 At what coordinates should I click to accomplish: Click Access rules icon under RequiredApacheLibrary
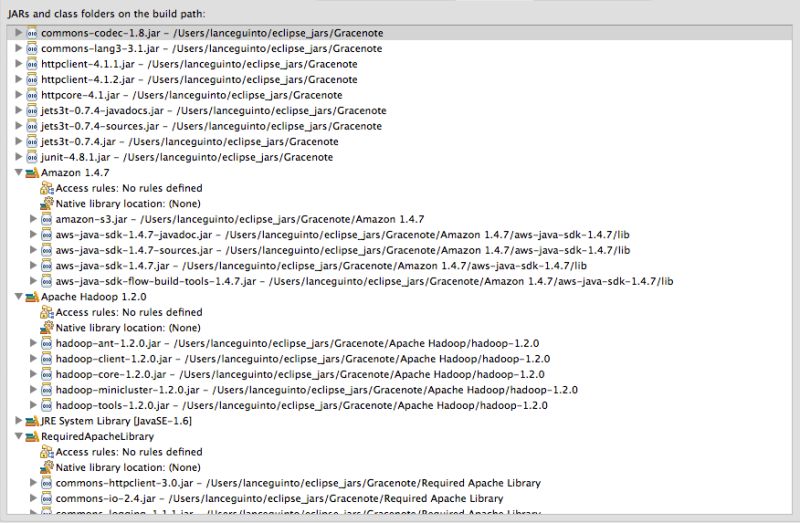tap(46, 452)
